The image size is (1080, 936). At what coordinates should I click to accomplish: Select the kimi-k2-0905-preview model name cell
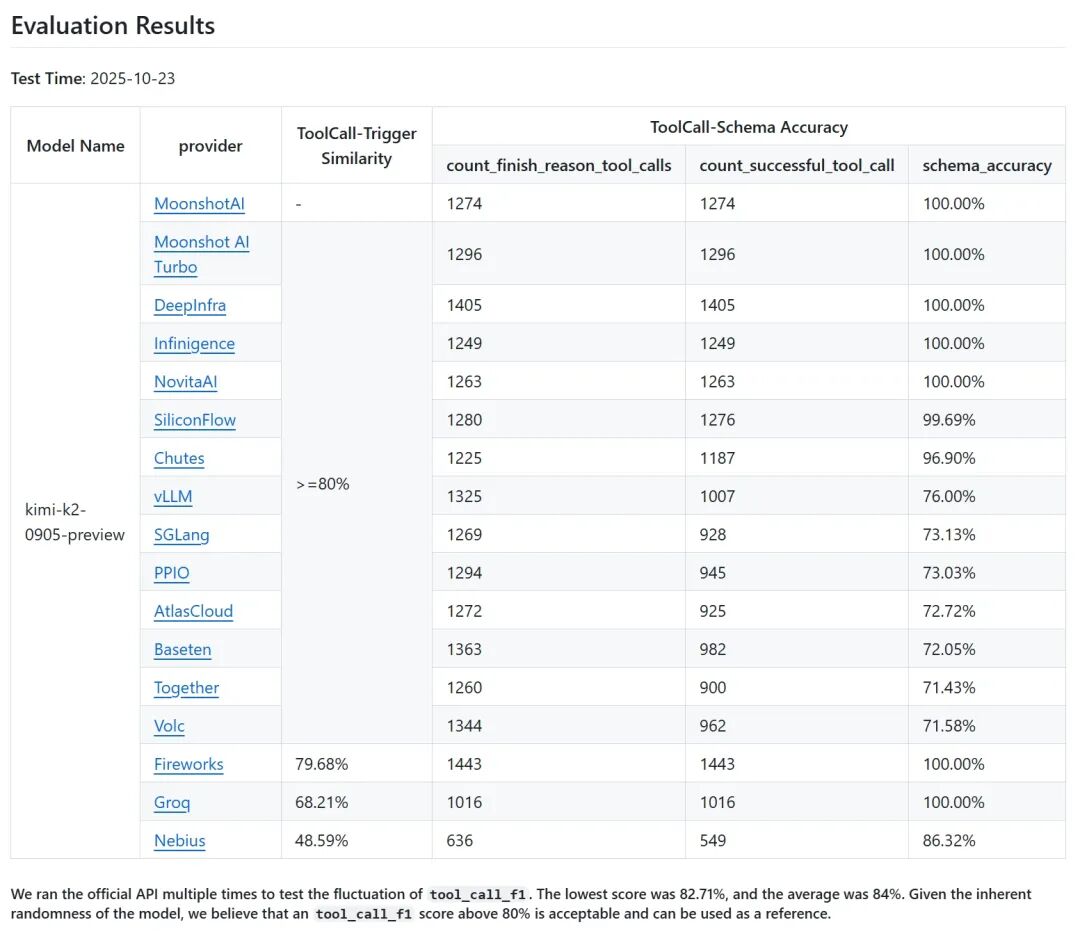click(x=75, y=522)
